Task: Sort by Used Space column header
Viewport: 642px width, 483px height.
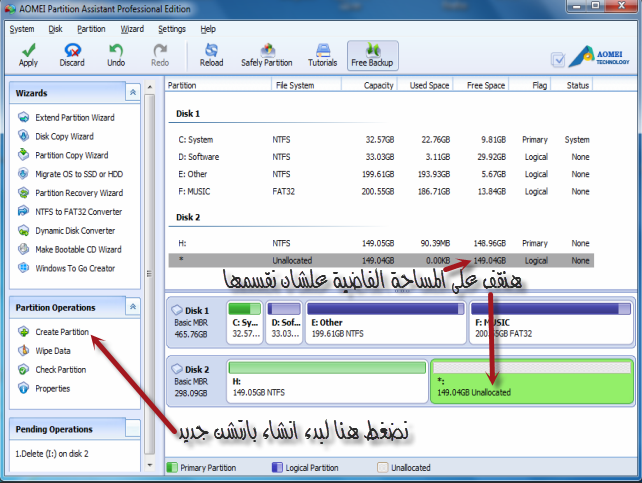Action: pos(425,85)
